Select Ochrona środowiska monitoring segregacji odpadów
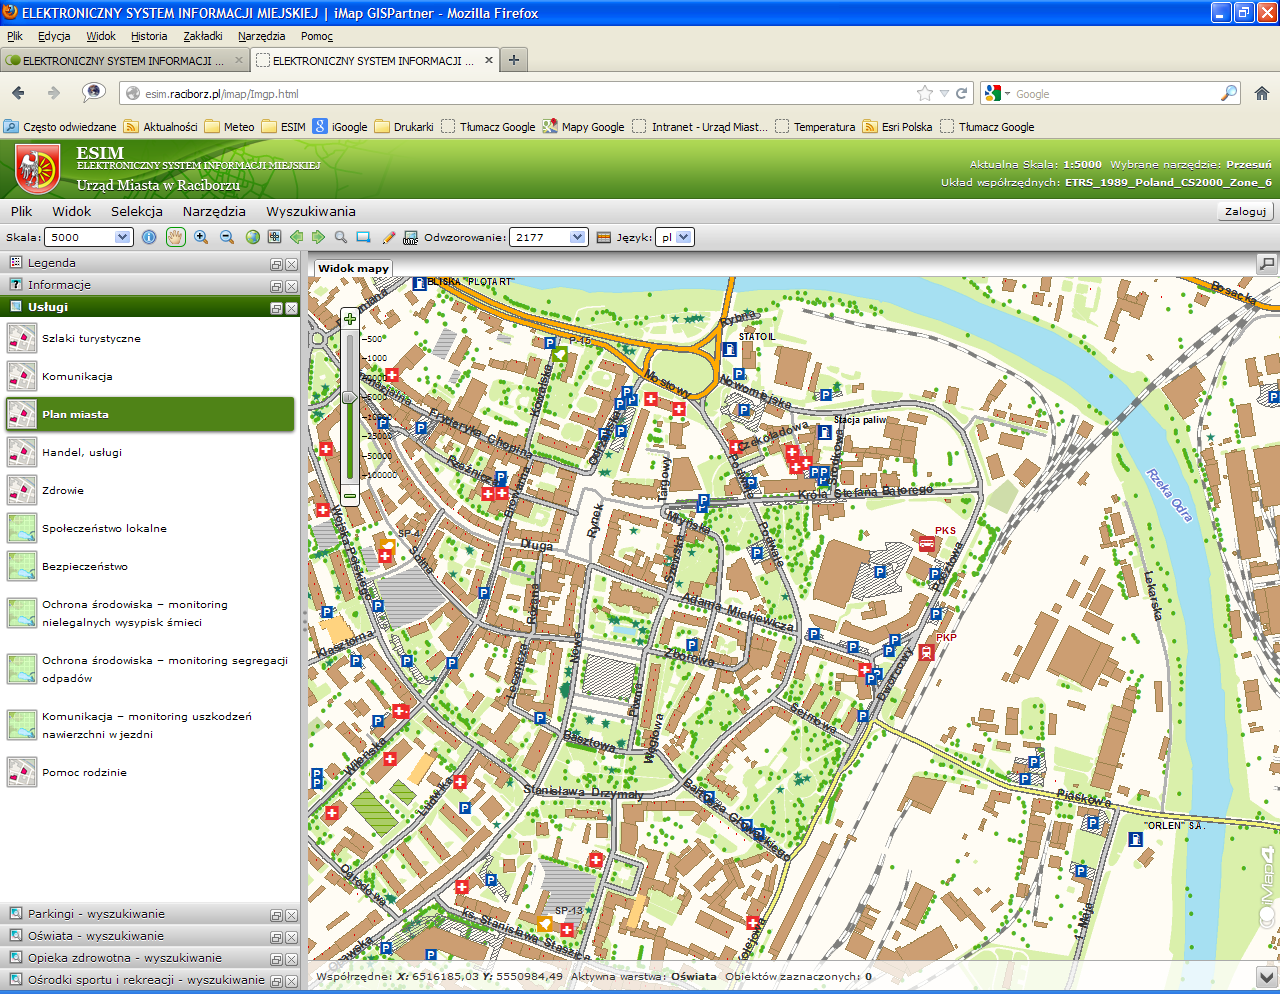The image size is (1280, 994). click(150, 669)
